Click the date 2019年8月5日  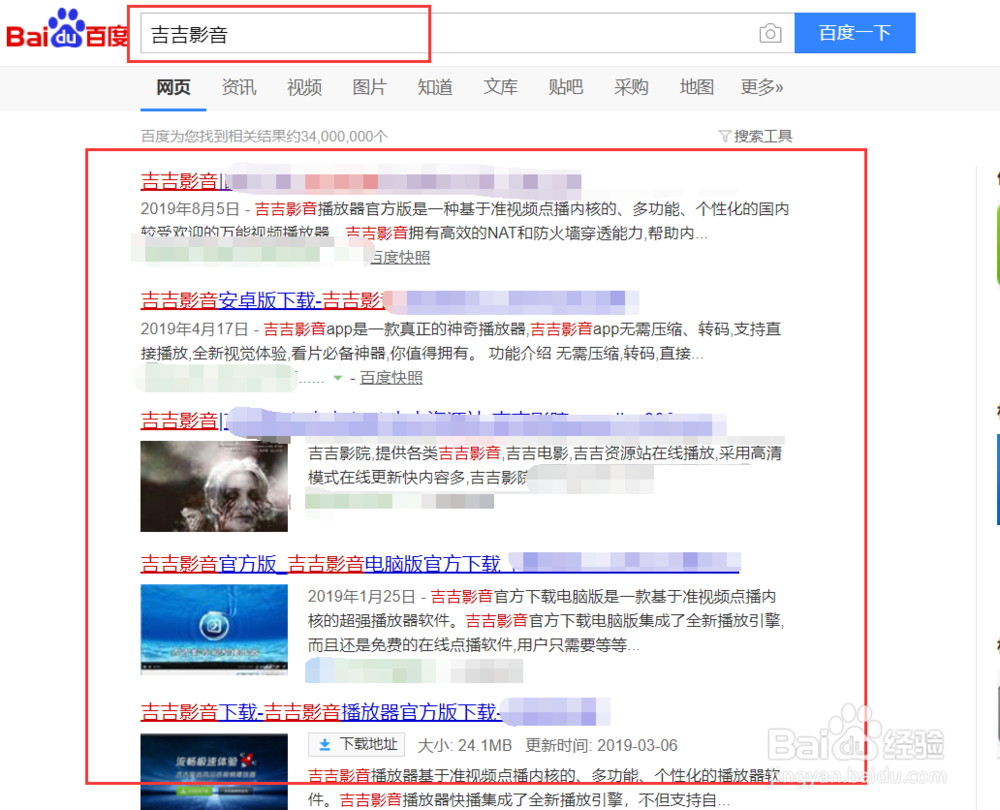click(x=190, y=209)
